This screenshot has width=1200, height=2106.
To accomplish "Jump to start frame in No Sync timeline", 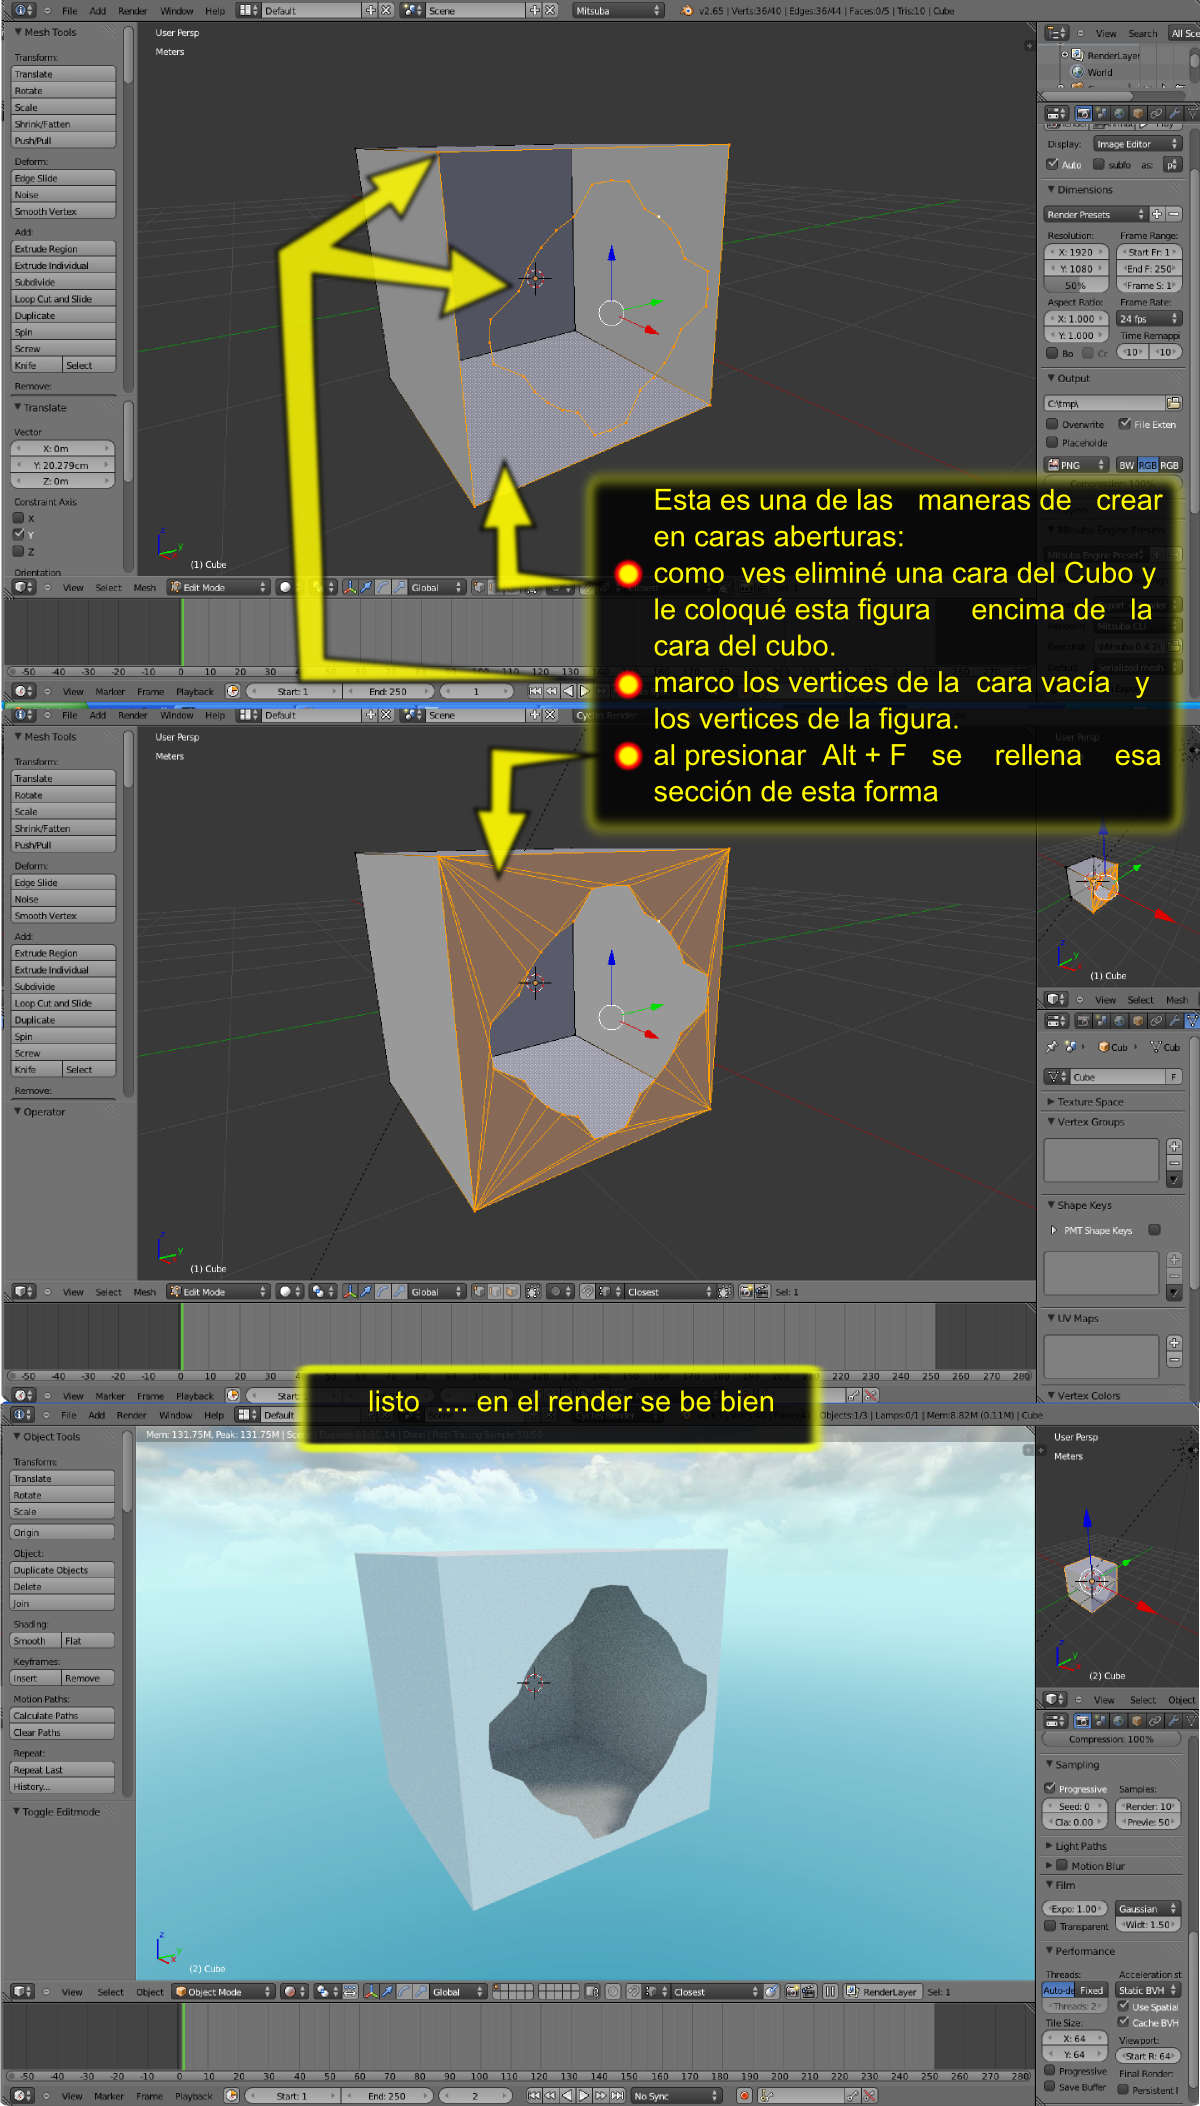I will pyautogui.click(x=534, y=2095).
